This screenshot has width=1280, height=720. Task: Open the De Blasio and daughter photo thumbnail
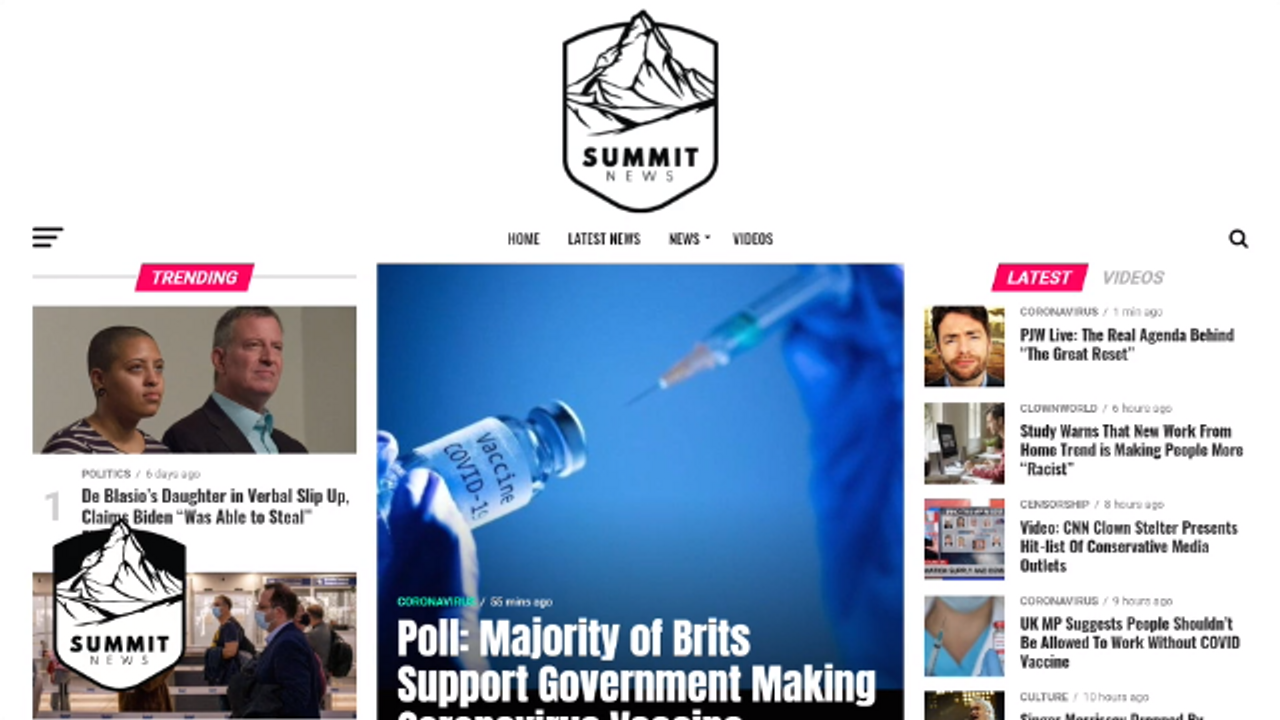tap(194, 380)
